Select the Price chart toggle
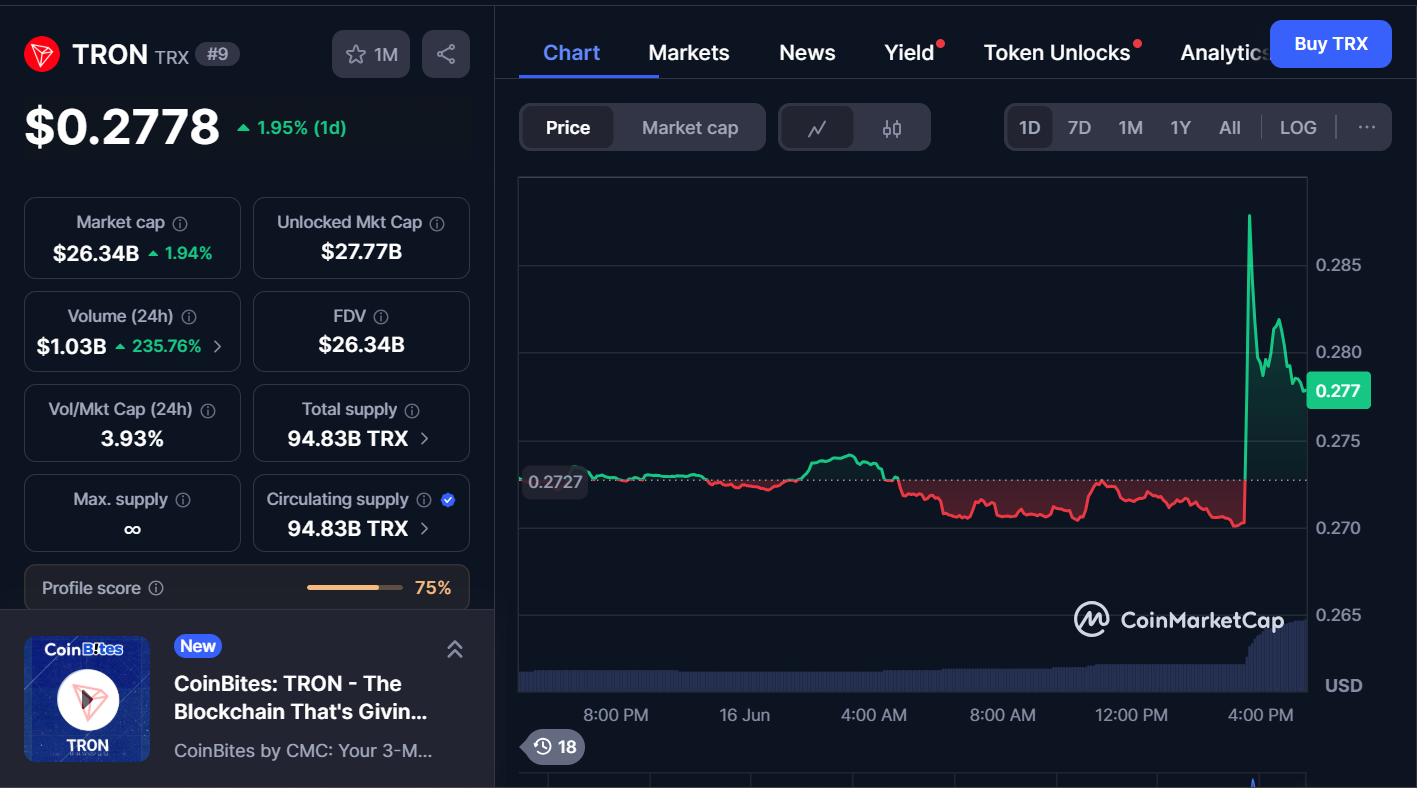 568,128
